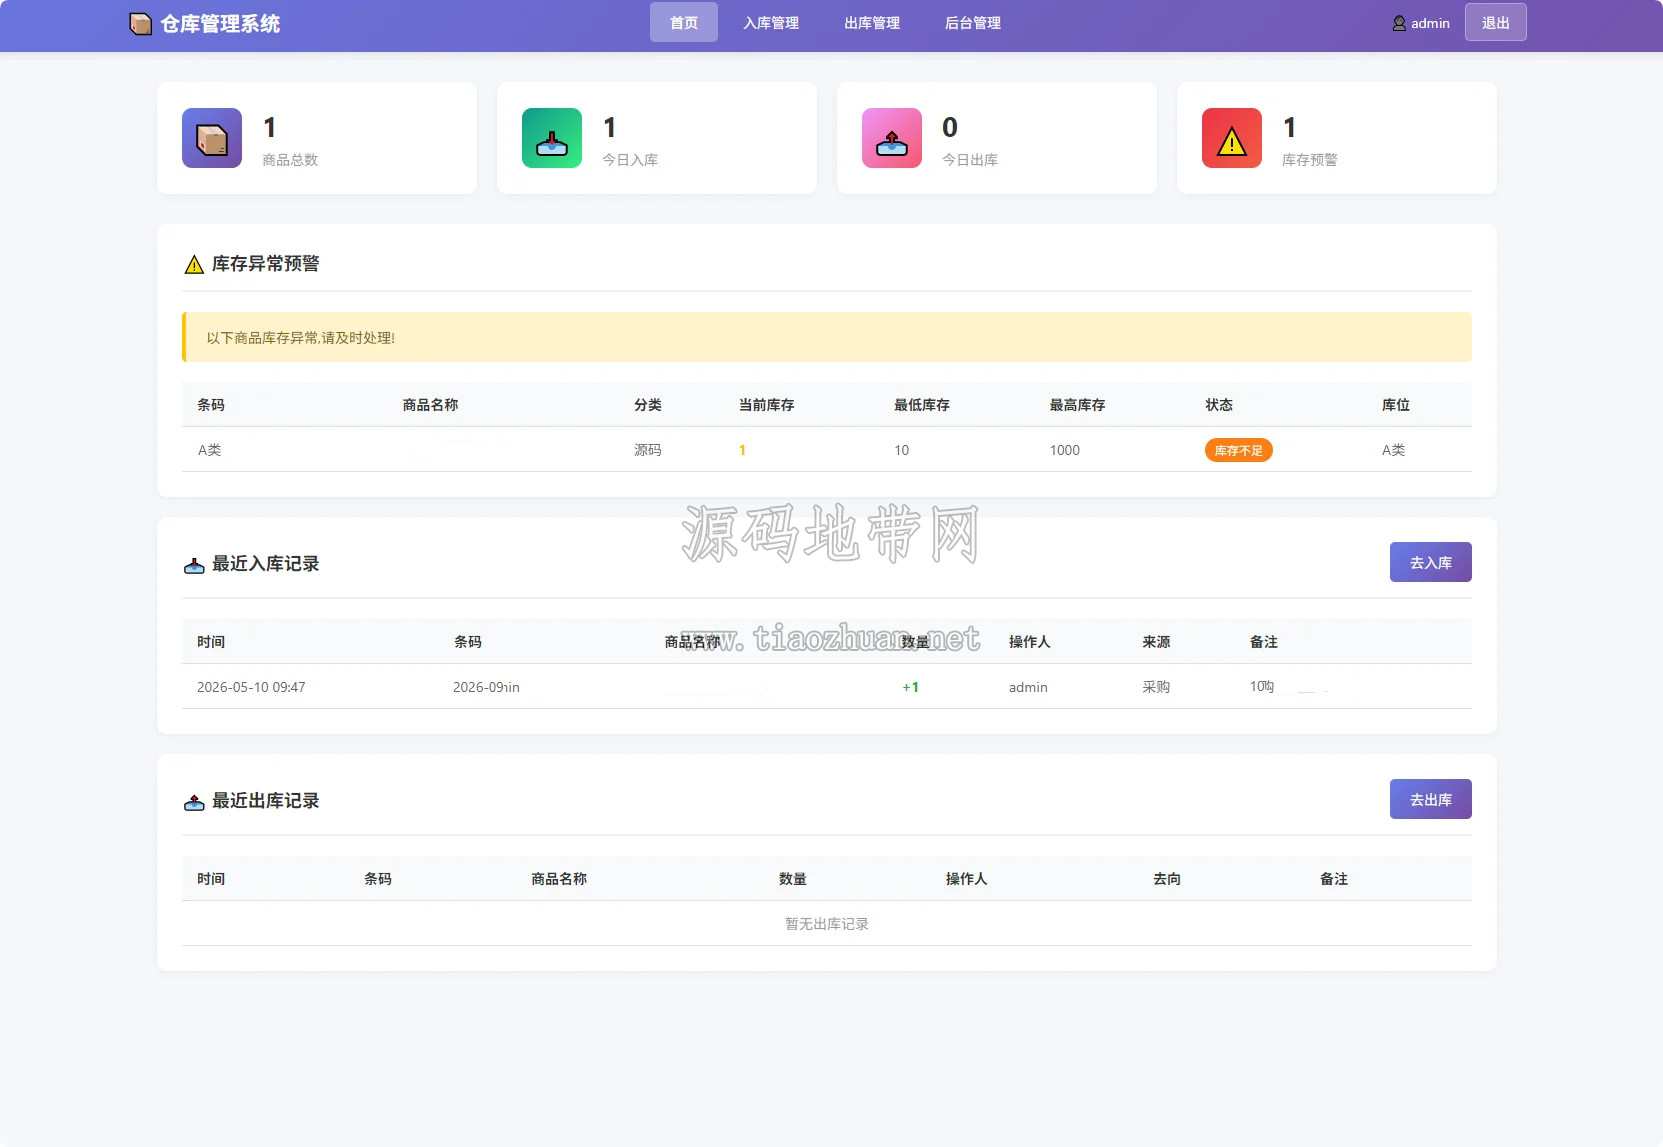The height and width of the screenshot is (1147, 1663).
Task: Click the warehouse box logo icon
Action: click(141, 24)
